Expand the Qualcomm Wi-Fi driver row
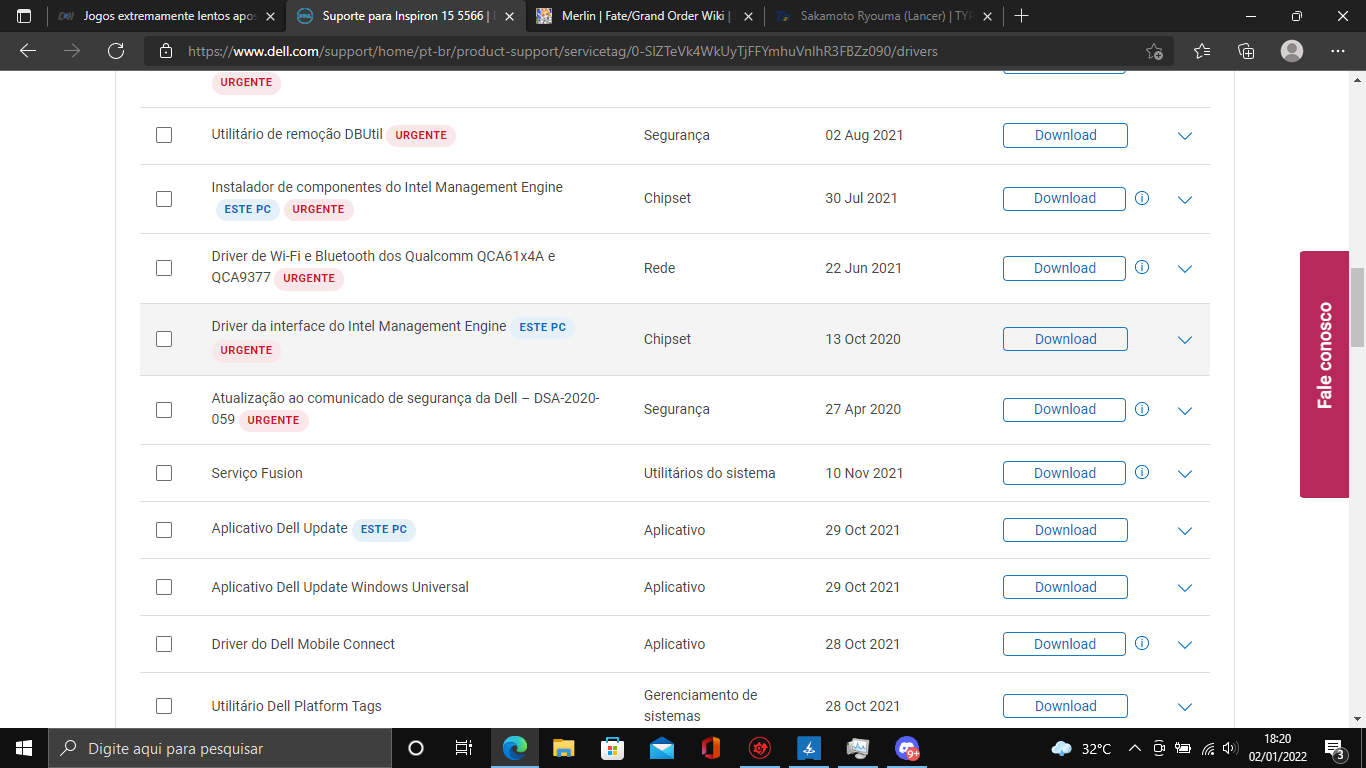Viewport: 1366px width, 768px height. click(1185, 269)
